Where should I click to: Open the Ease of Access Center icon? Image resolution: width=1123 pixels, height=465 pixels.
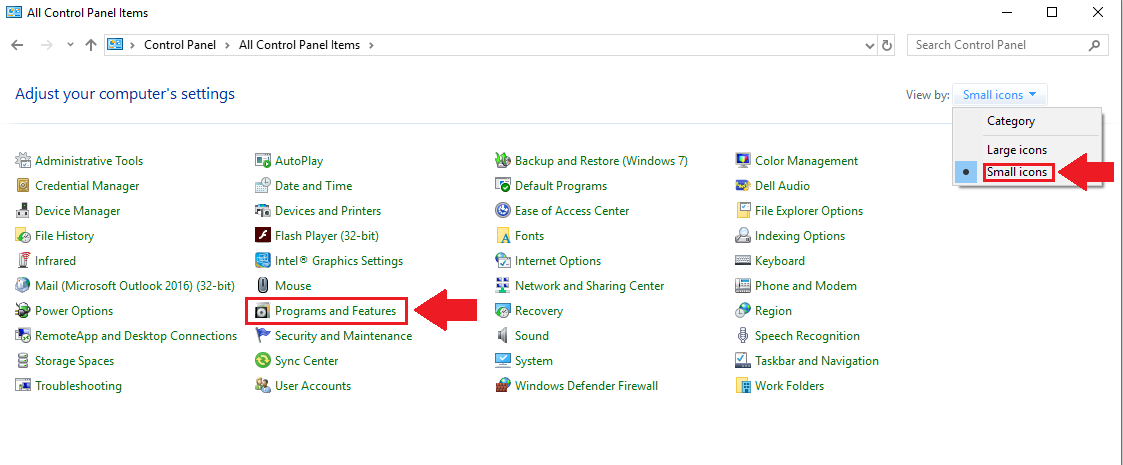503,211
